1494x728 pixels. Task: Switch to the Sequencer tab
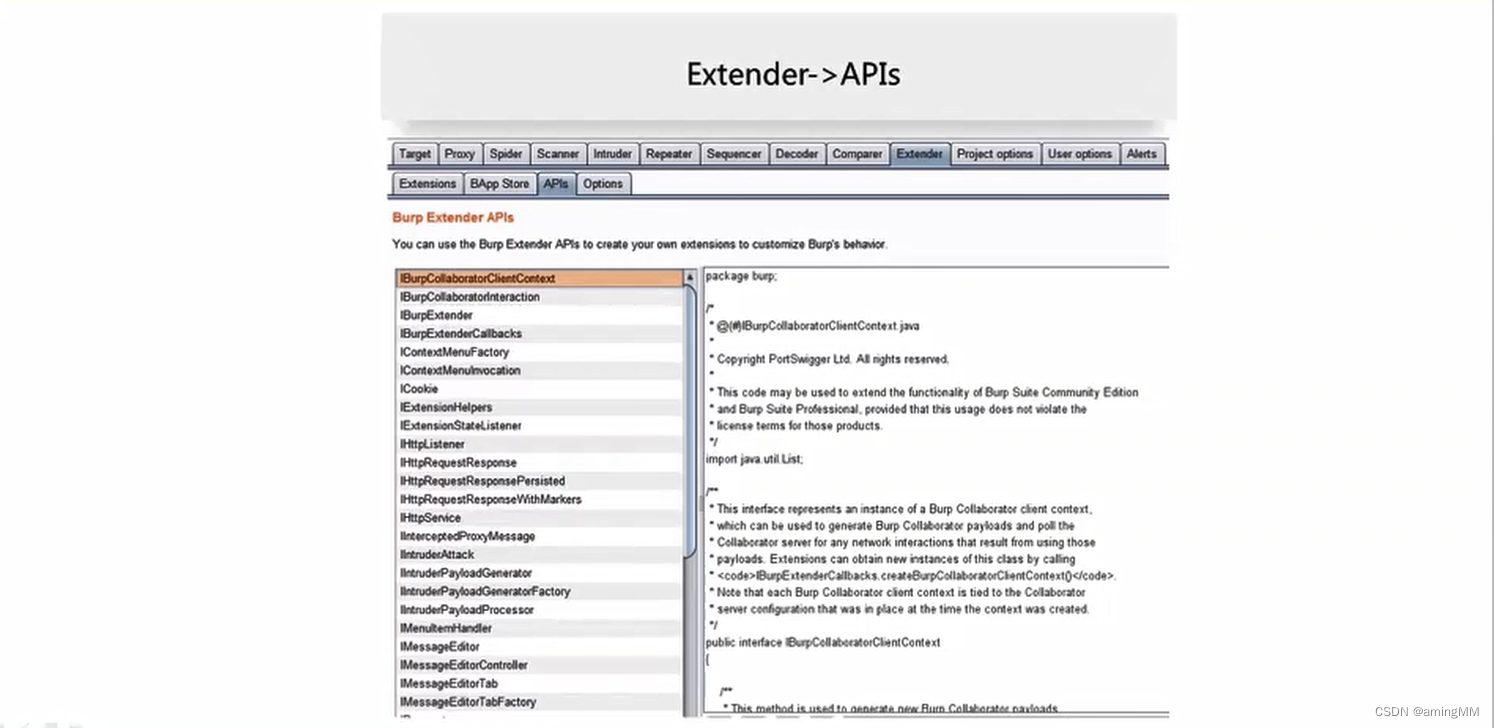[734, 154]
